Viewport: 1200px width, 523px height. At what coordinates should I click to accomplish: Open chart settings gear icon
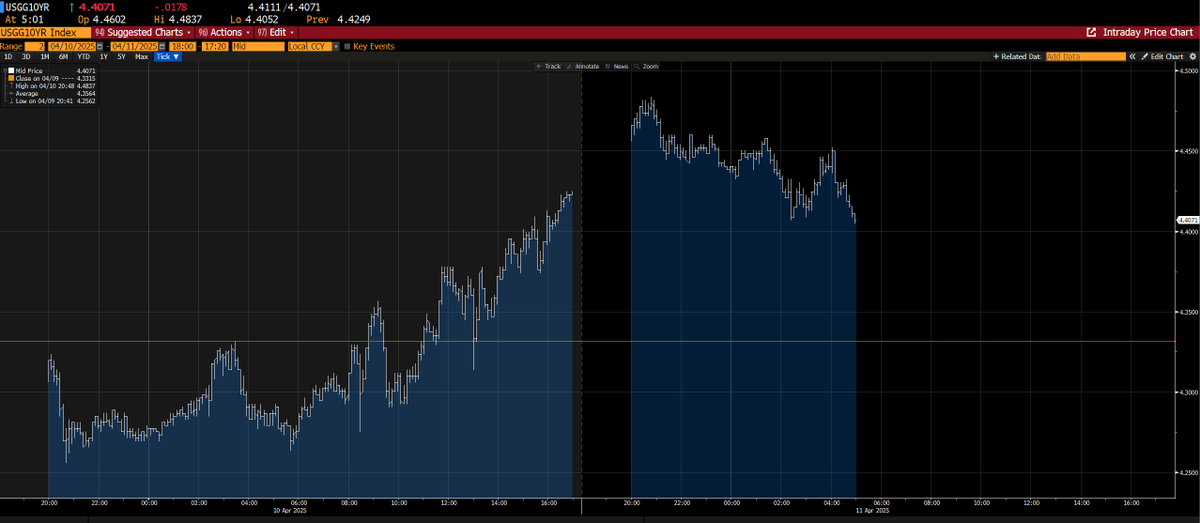point(1192,57)
